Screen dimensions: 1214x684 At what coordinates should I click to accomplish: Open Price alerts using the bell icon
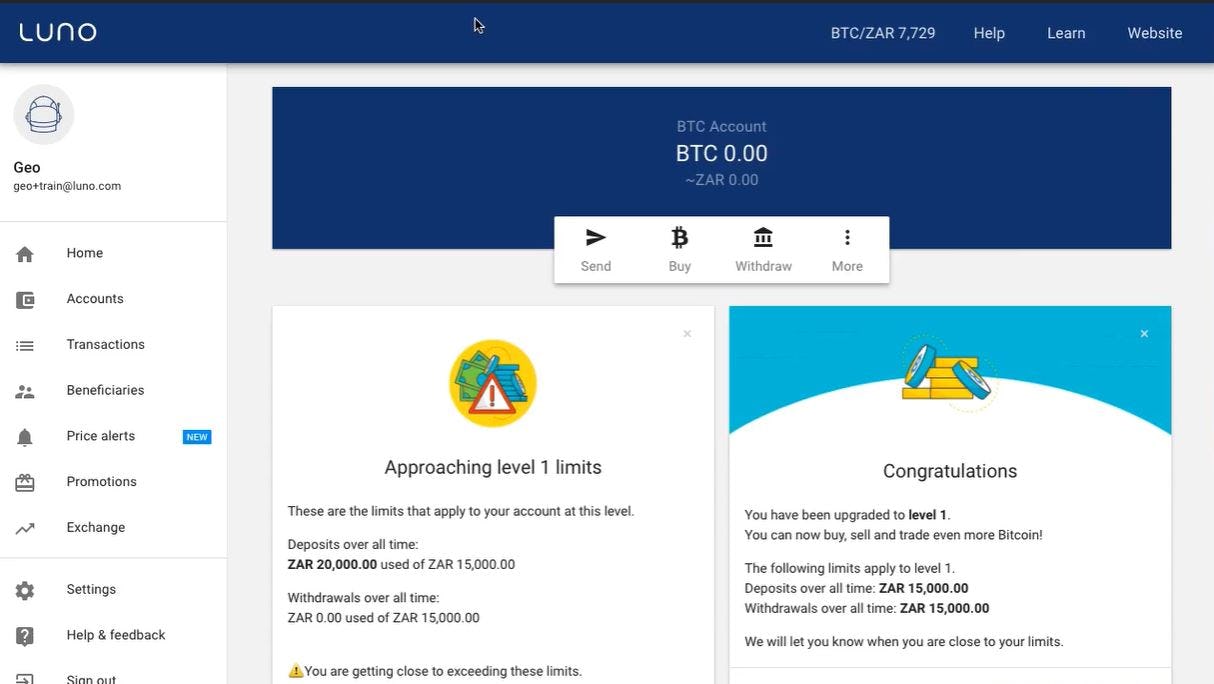pyautogui.click(x=24, y=436)
